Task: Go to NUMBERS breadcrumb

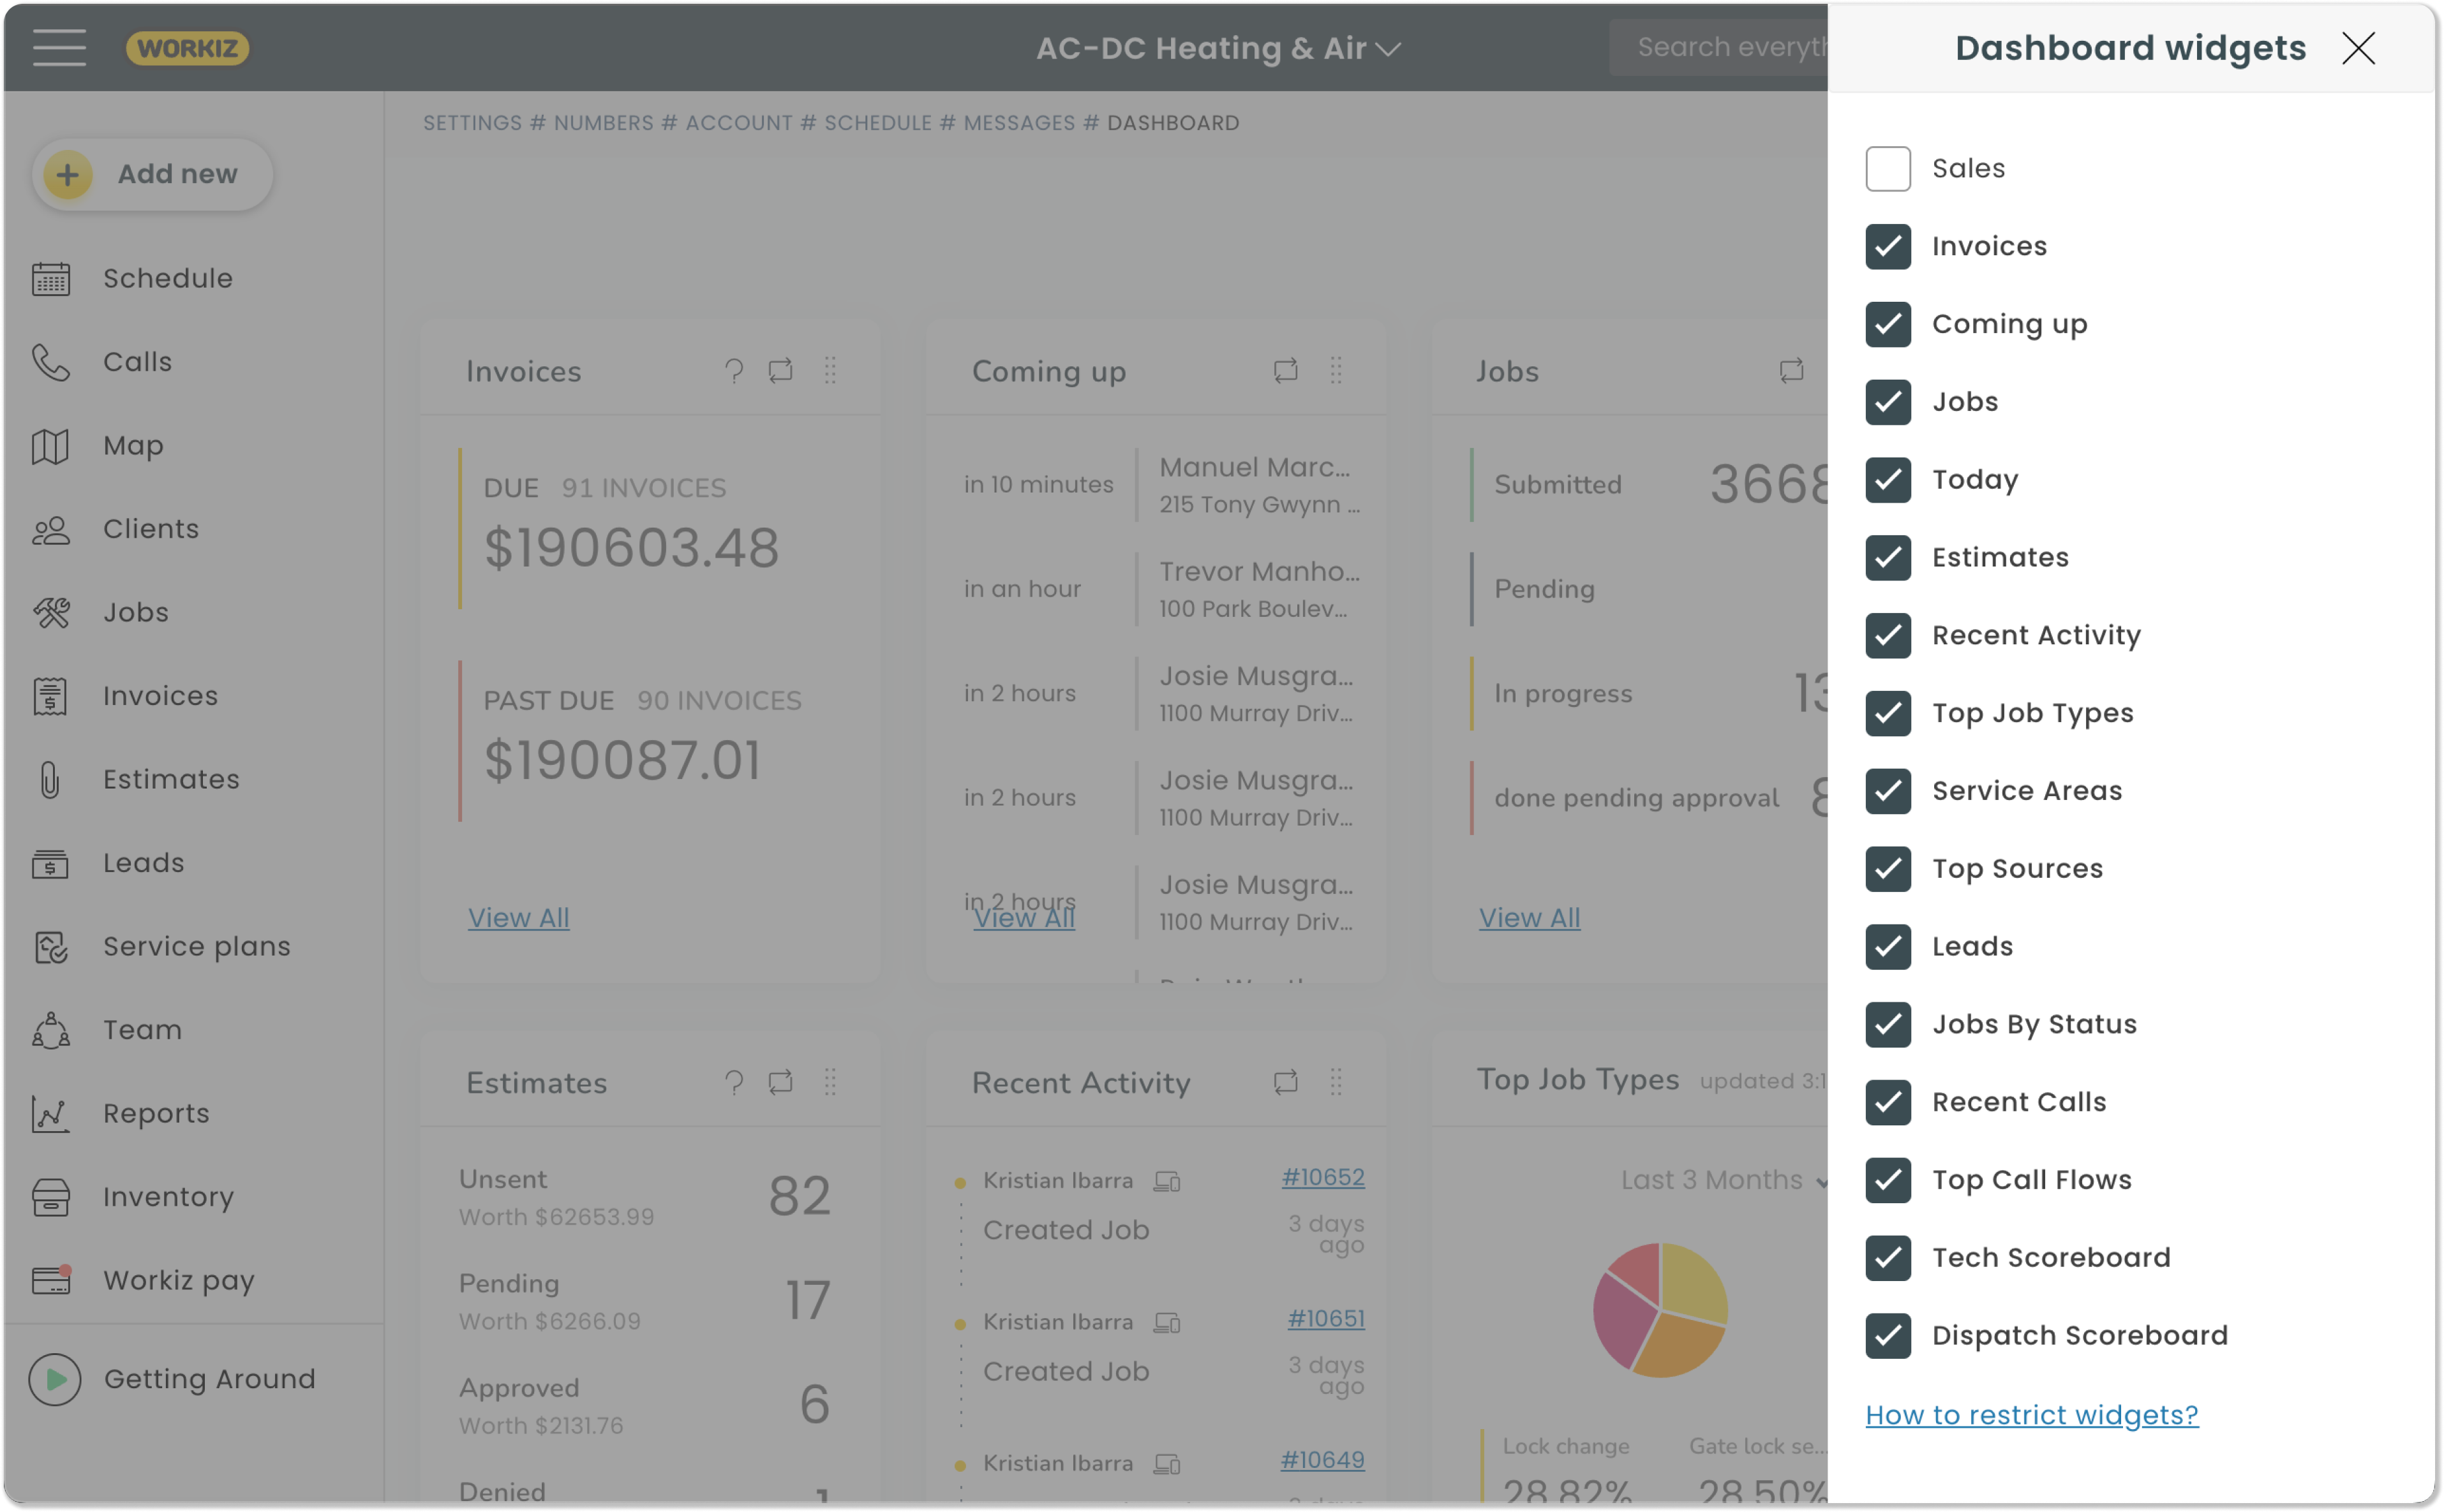Action: click(x=603, y=123)
